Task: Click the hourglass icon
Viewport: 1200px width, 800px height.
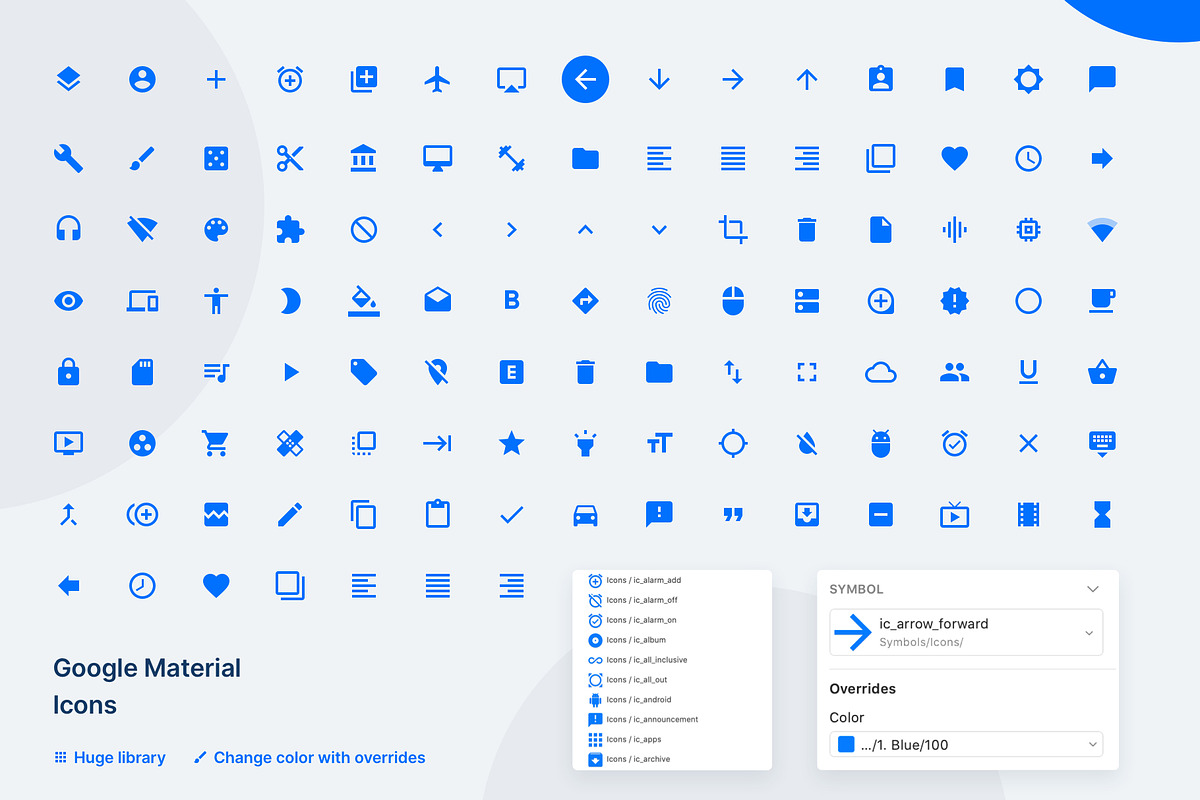Action: 1102,514
